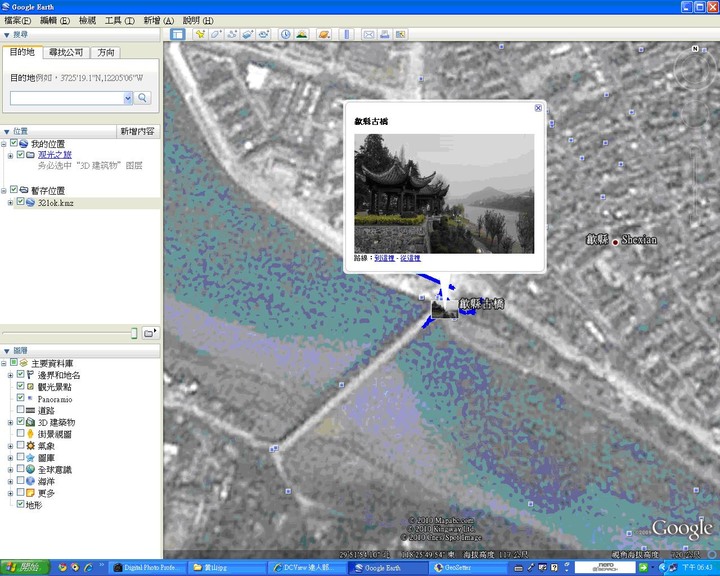Click the Windows 開始 start button
720x576 pixels.
coord(25,568)
